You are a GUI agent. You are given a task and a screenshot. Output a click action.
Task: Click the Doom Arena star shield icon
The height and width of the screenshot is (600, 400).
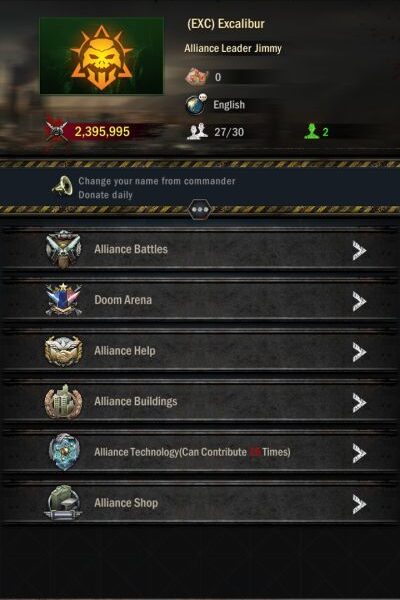click(63, 300)
